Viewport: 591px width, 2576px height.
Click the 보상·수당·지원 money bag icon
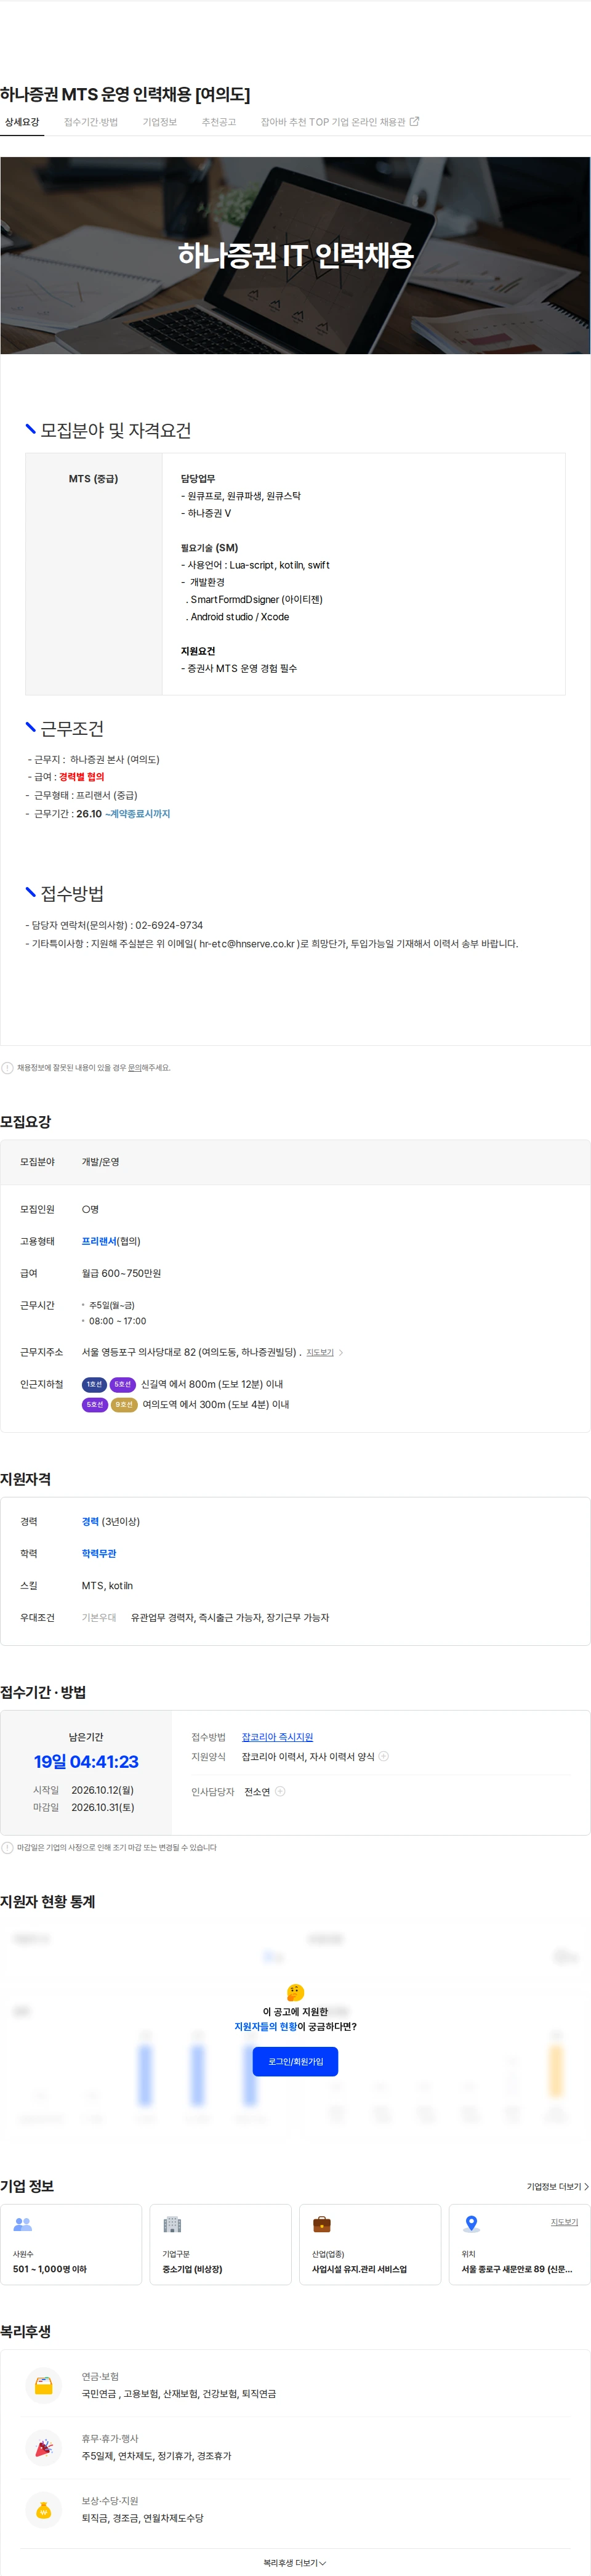(44, 2510)
